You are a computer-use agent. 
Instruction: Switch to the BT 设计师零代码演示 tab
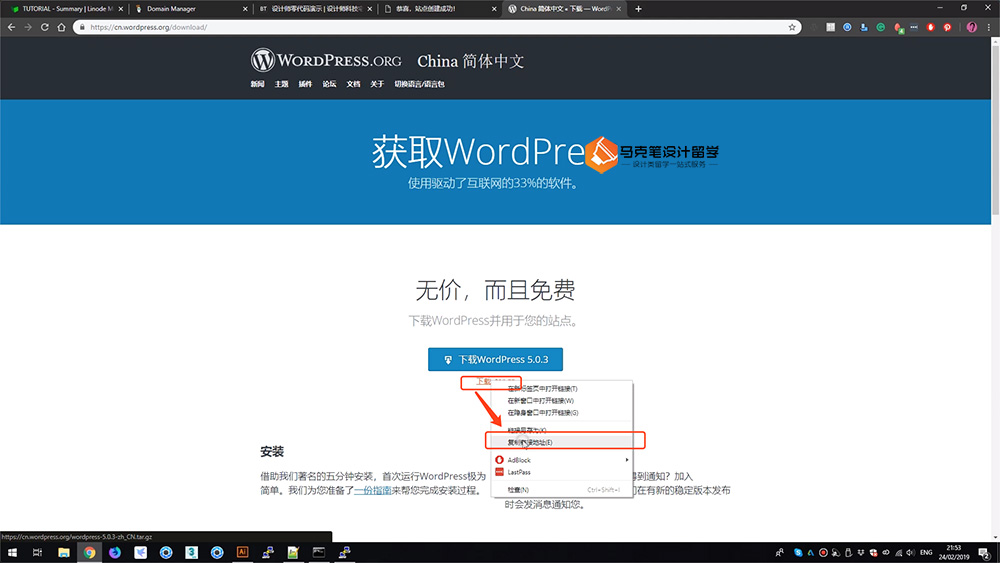314,9
